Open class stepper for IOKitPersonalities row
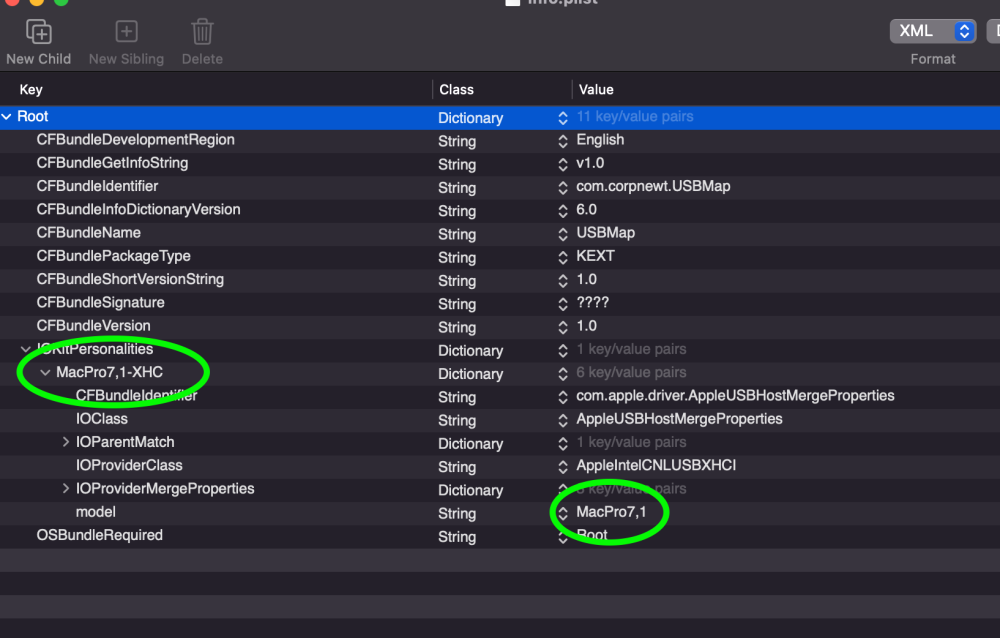This screenshot has height=638, width=1000. click(x=562, y=351)
